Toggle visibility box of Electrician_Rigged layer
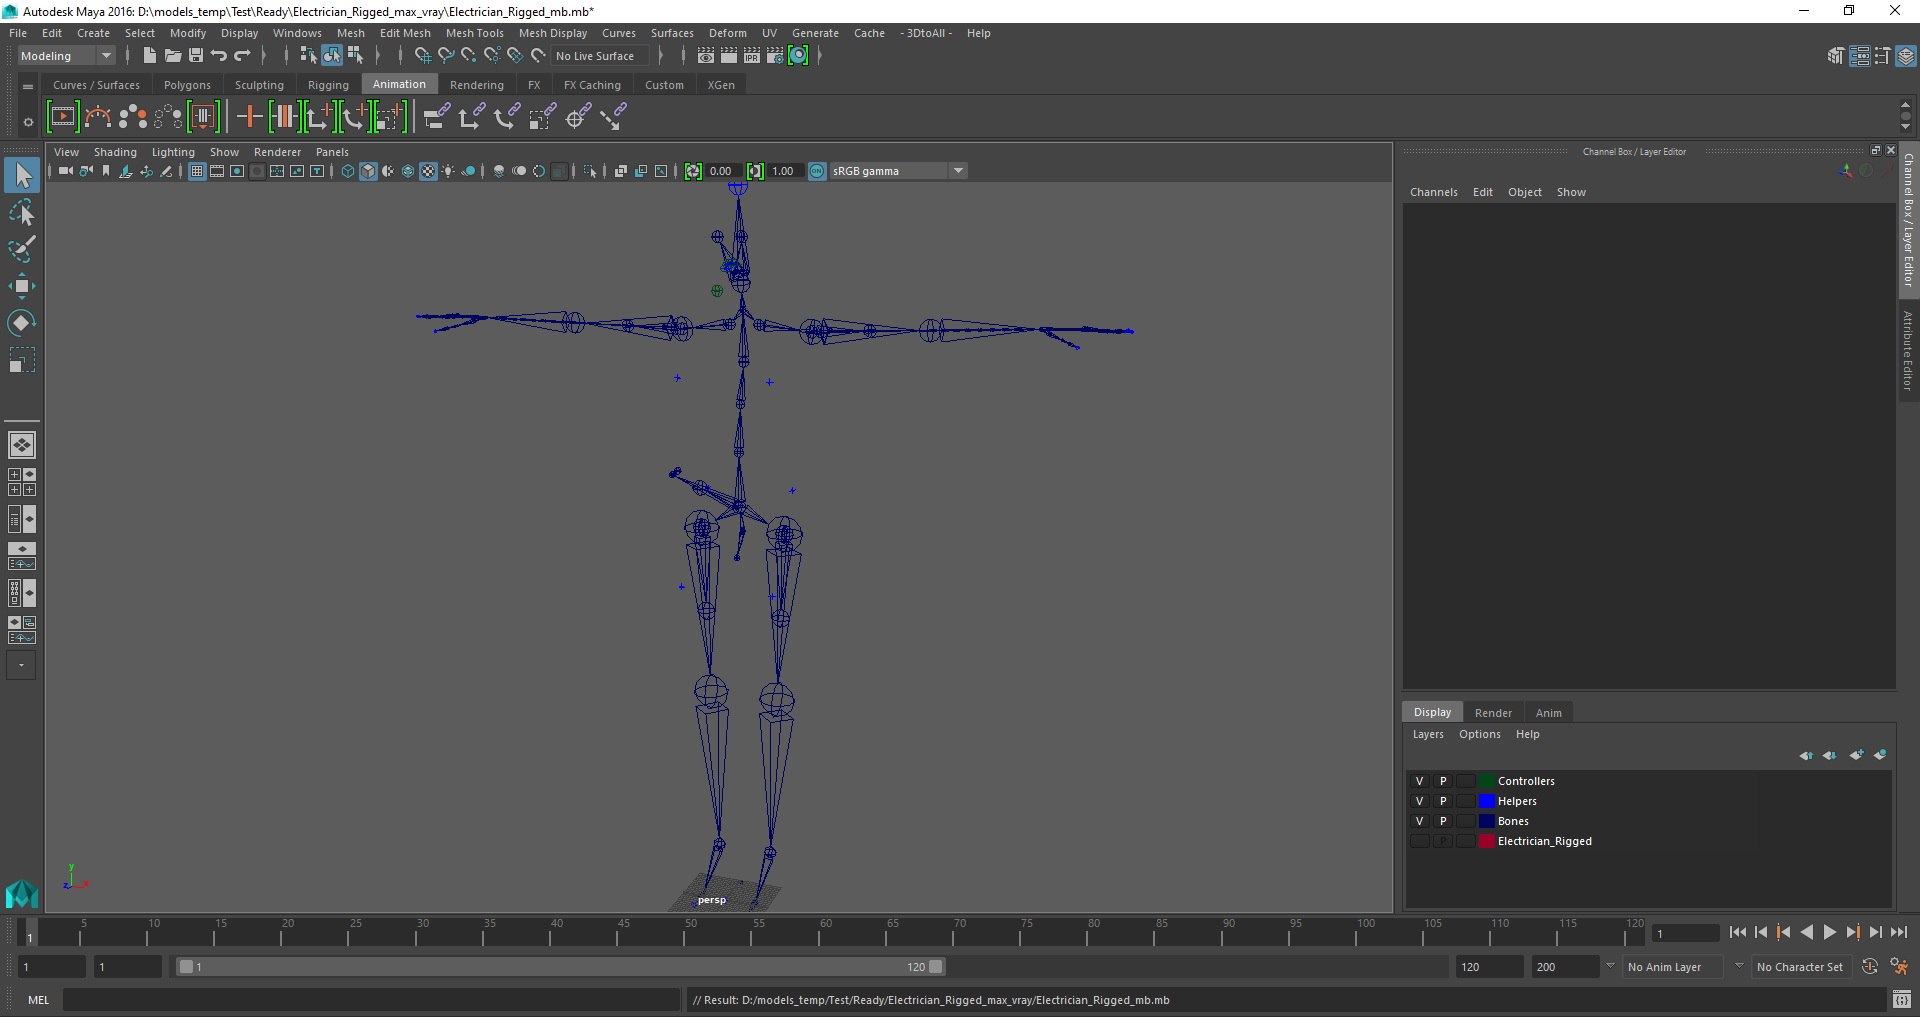Screen dimensions: 1920x1017 click(x=1419, y=841)
